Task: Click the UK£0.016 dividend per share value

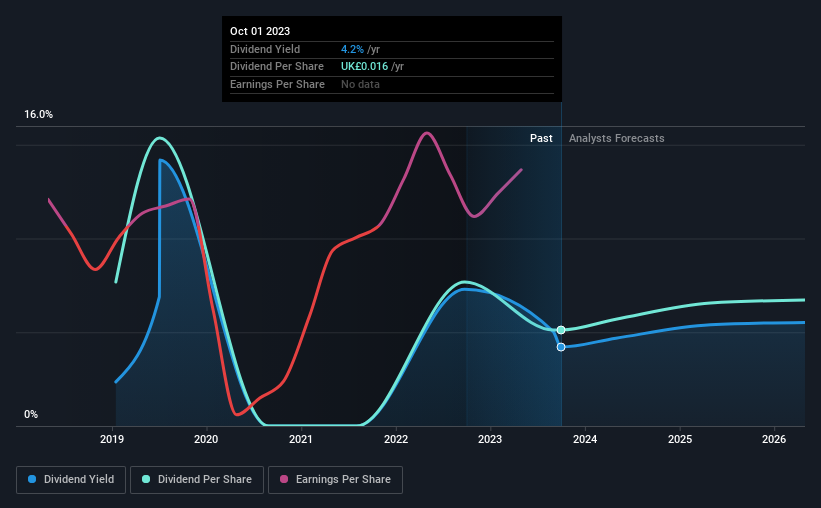Action: click(x=364, y=67)
